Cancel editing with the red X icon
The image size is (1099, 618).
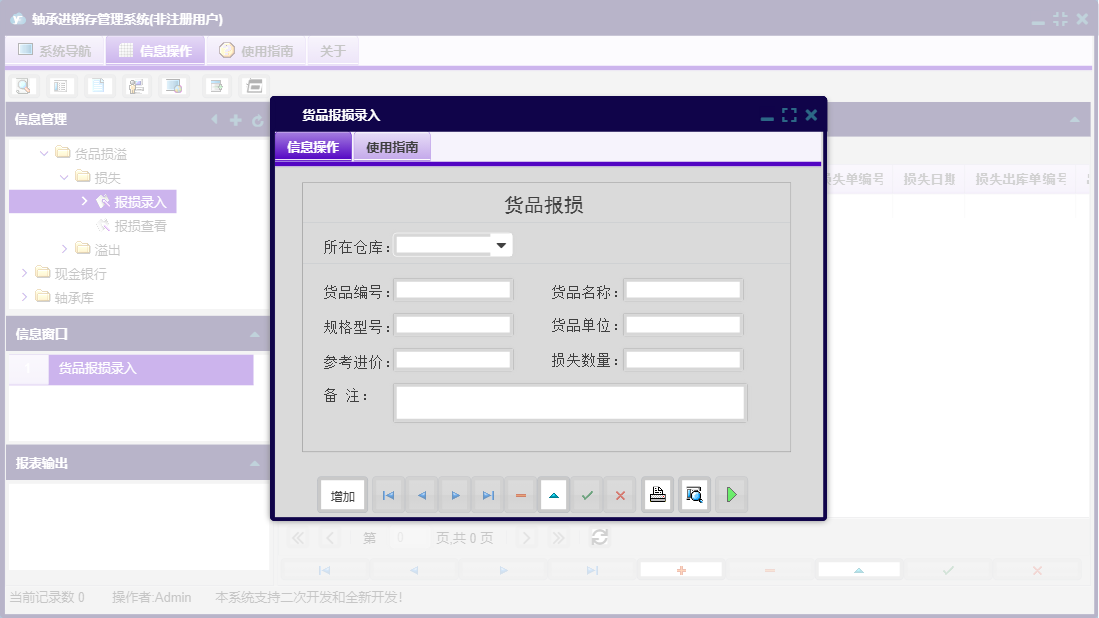(x=620, y=494)
